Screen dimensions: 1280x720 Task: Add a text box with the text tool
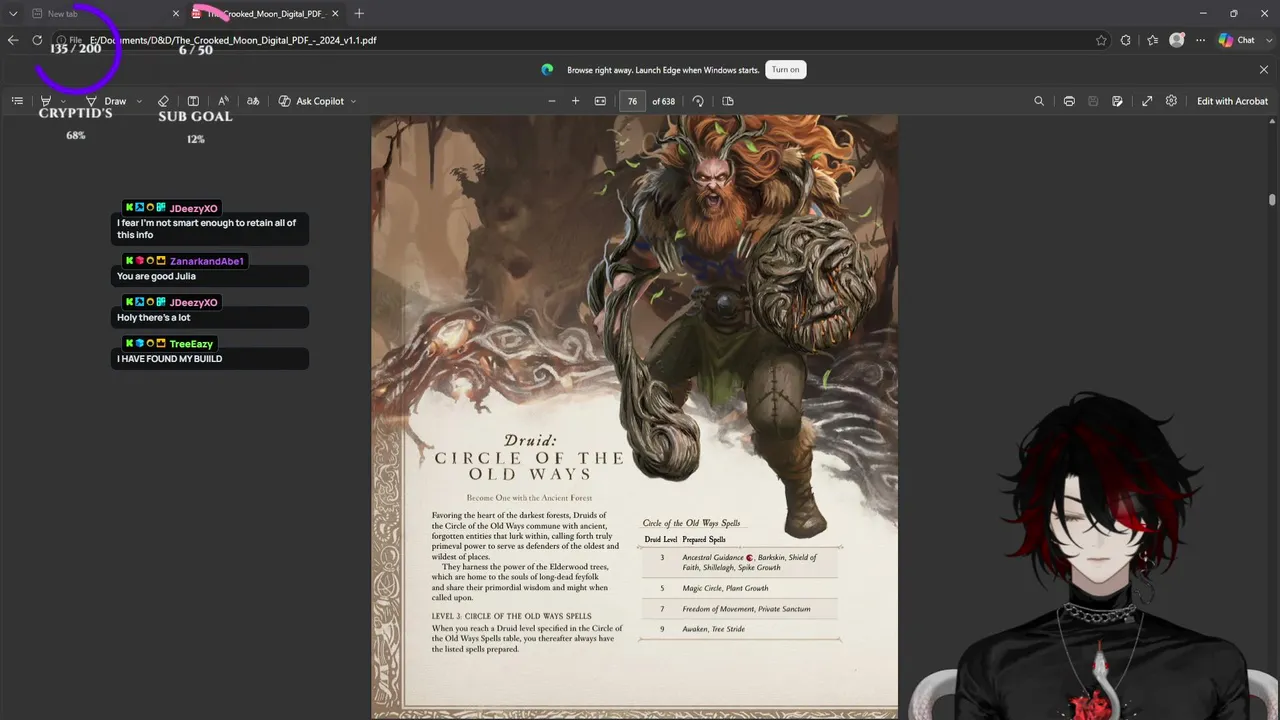(x=193, y=101)
